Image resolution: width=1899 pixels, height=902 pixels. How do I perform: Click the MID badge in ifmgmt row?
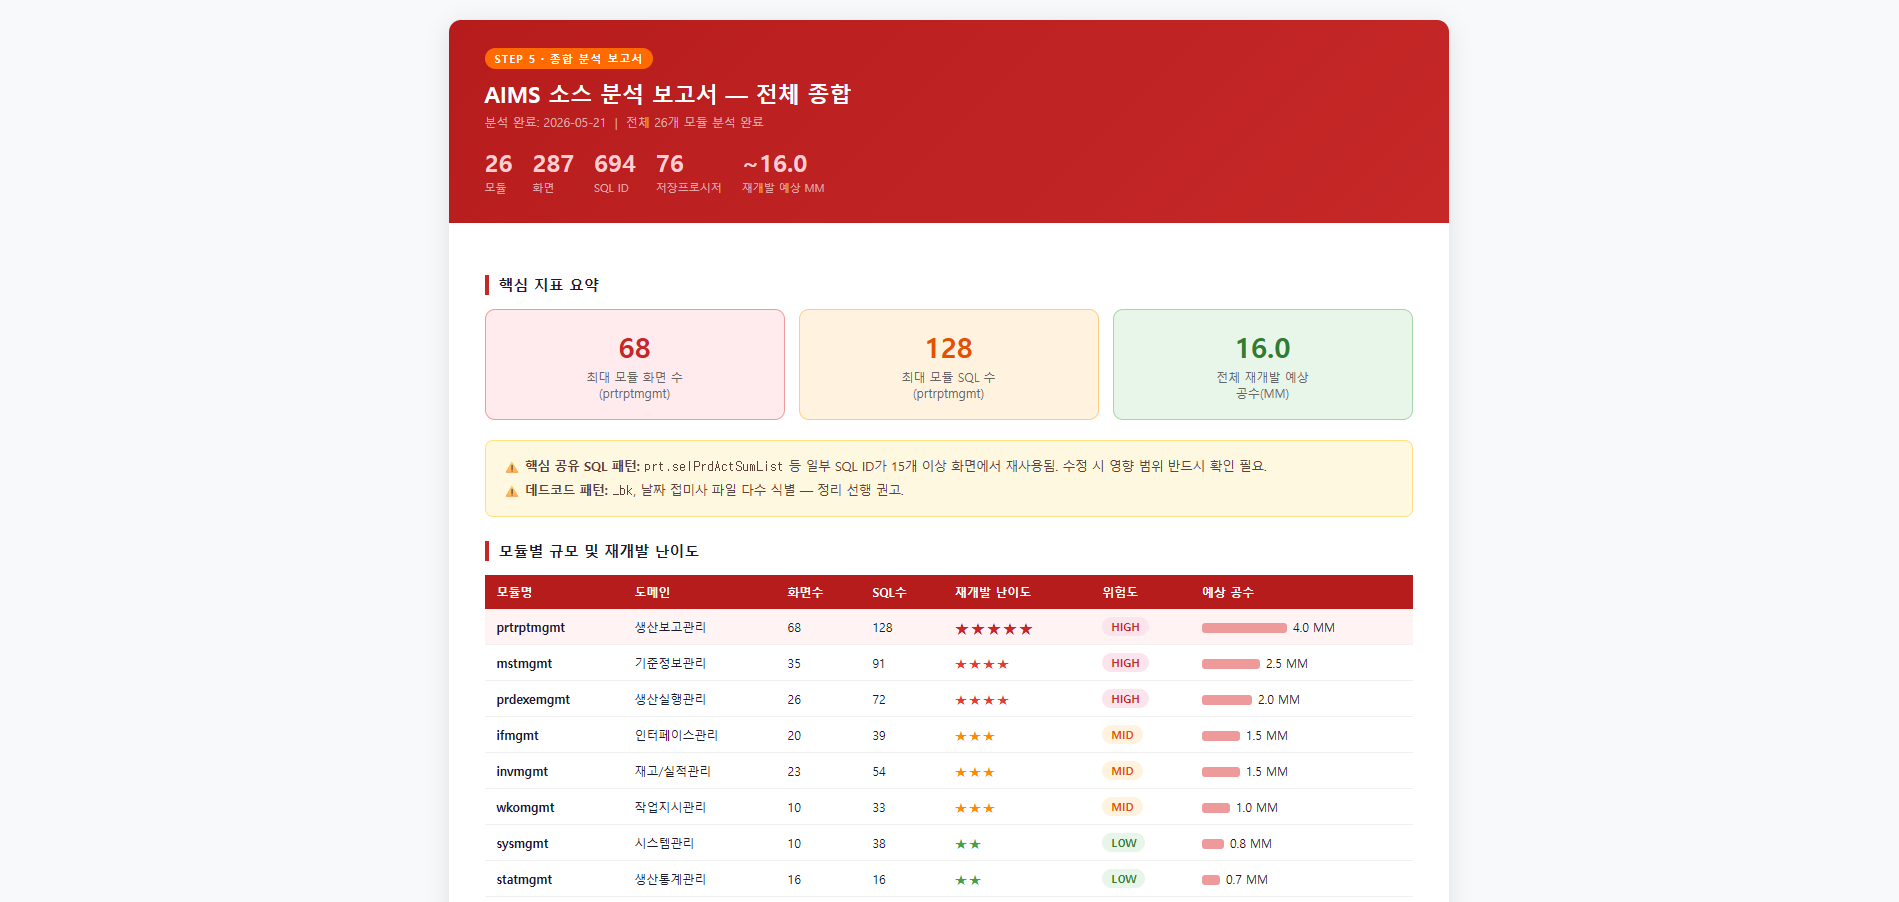point(1122,735)
